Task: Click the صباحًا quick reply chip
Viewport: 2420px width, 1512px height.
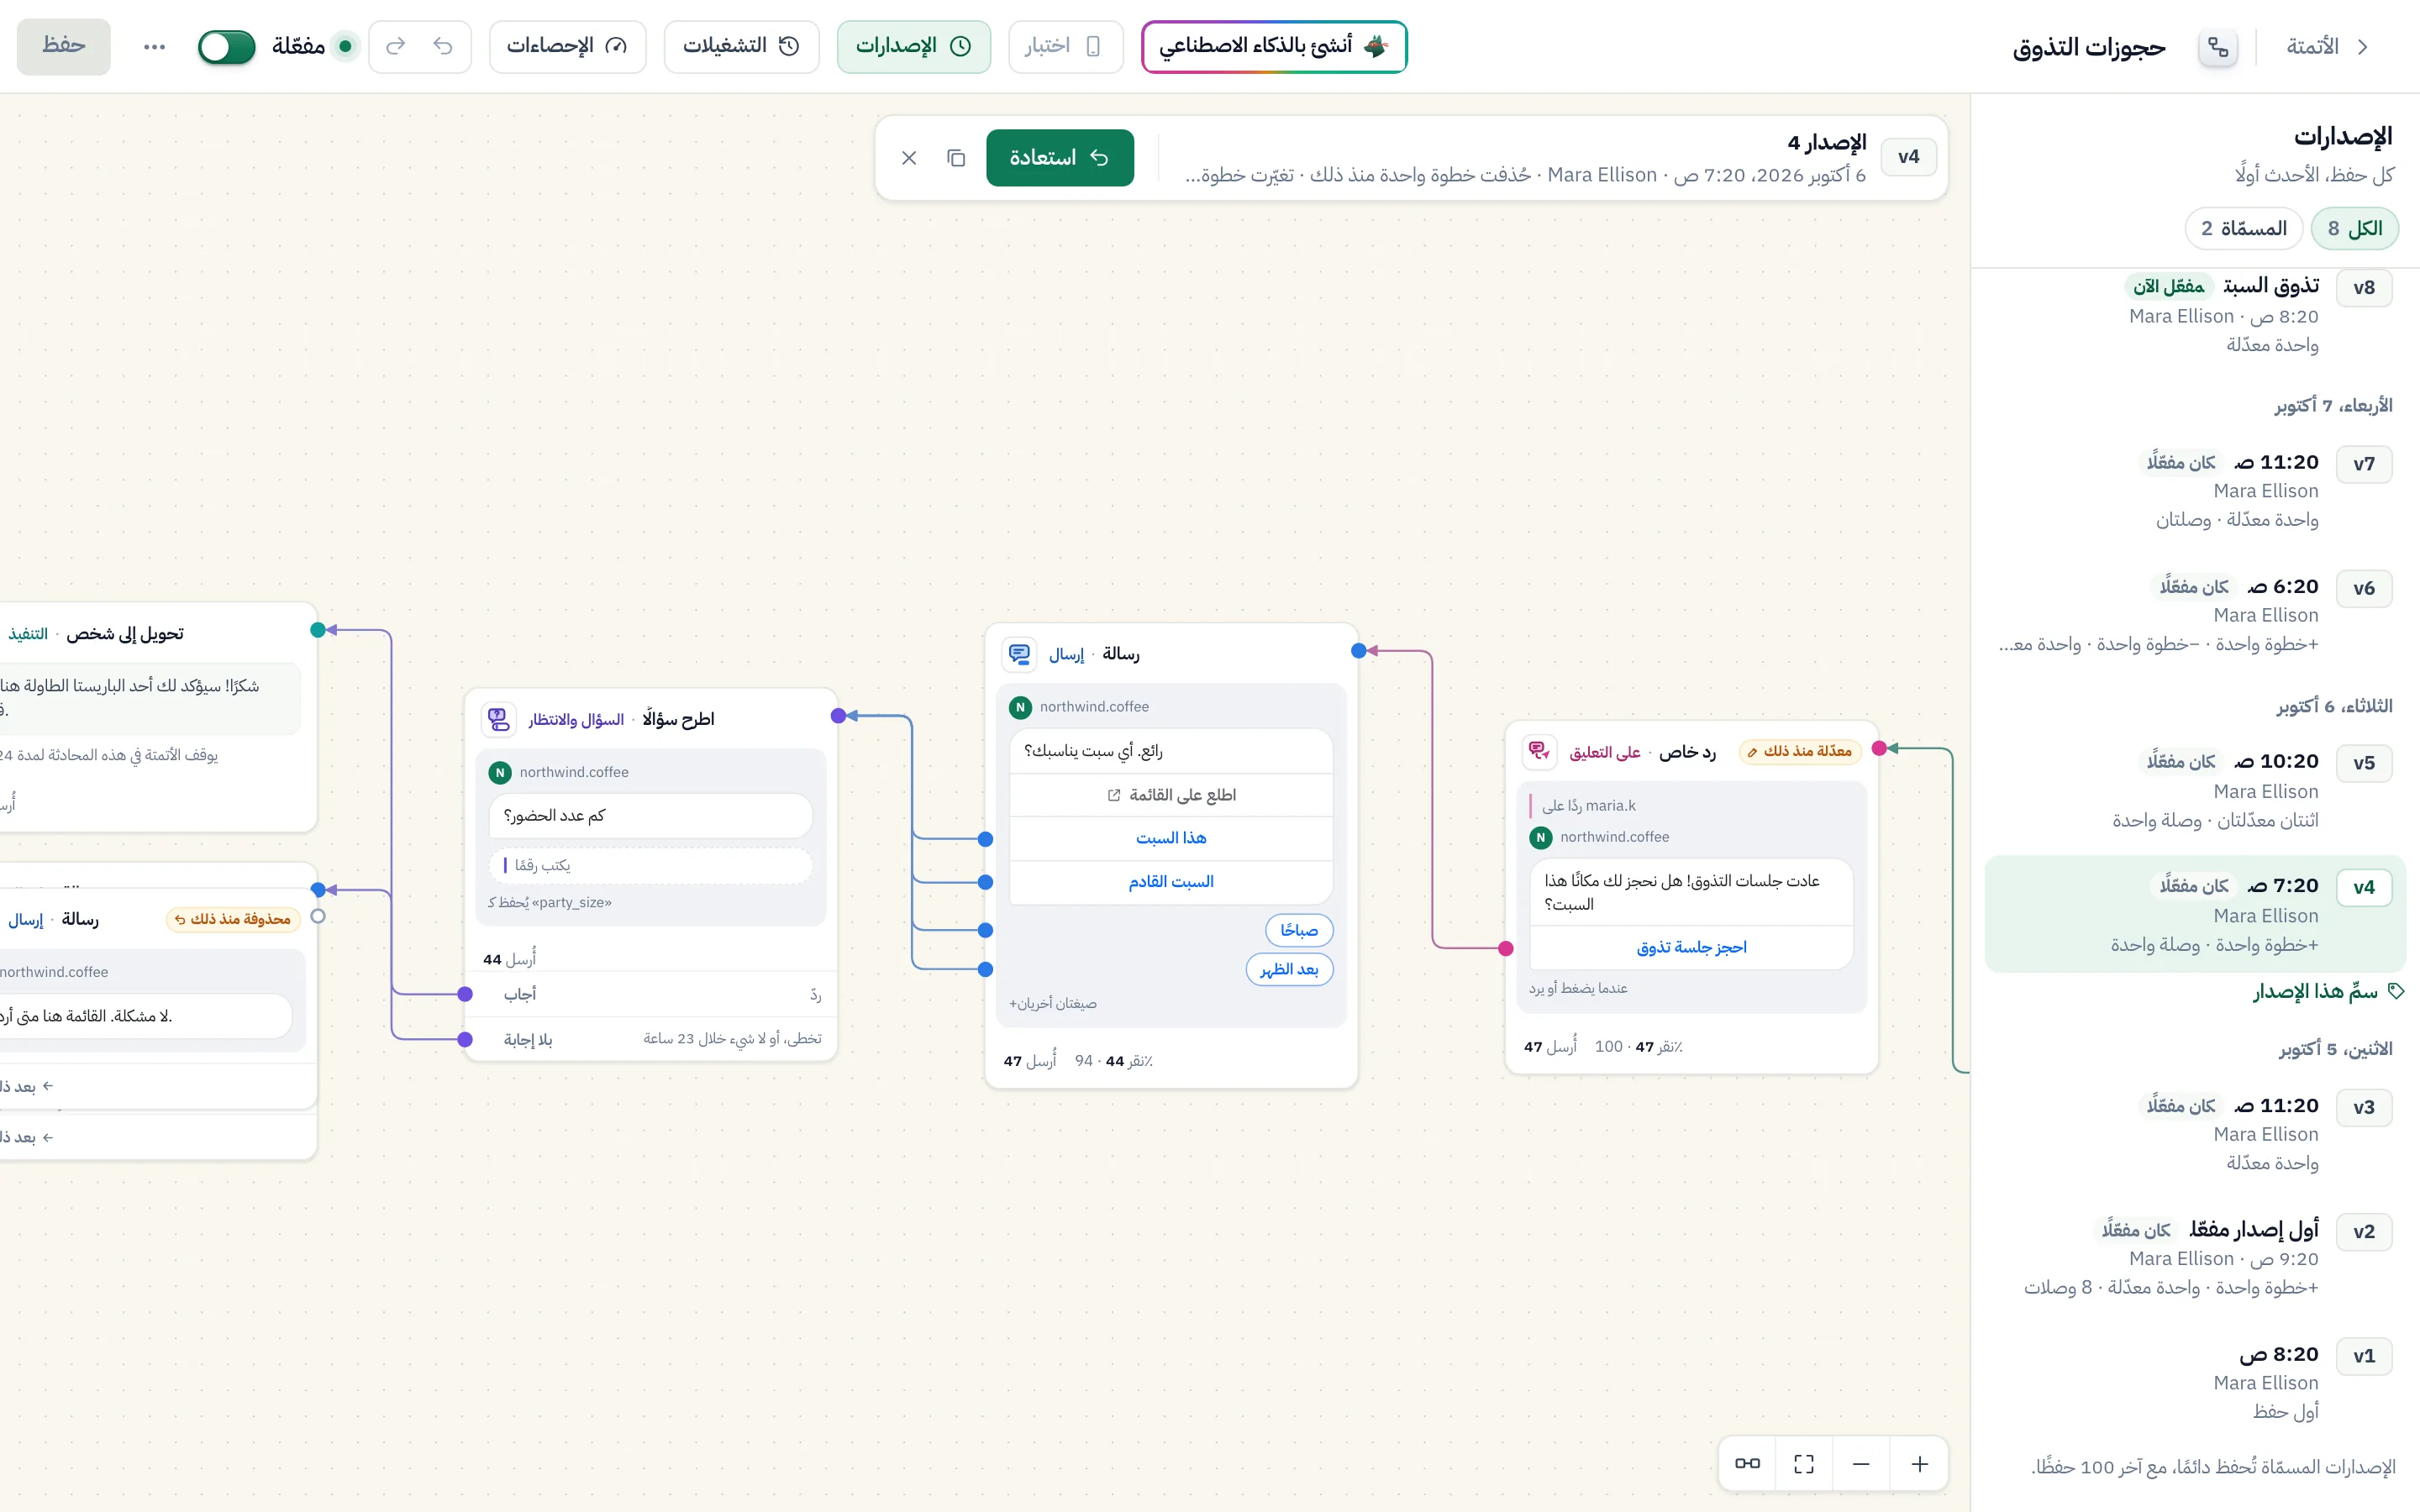Action: (1299, 930)
